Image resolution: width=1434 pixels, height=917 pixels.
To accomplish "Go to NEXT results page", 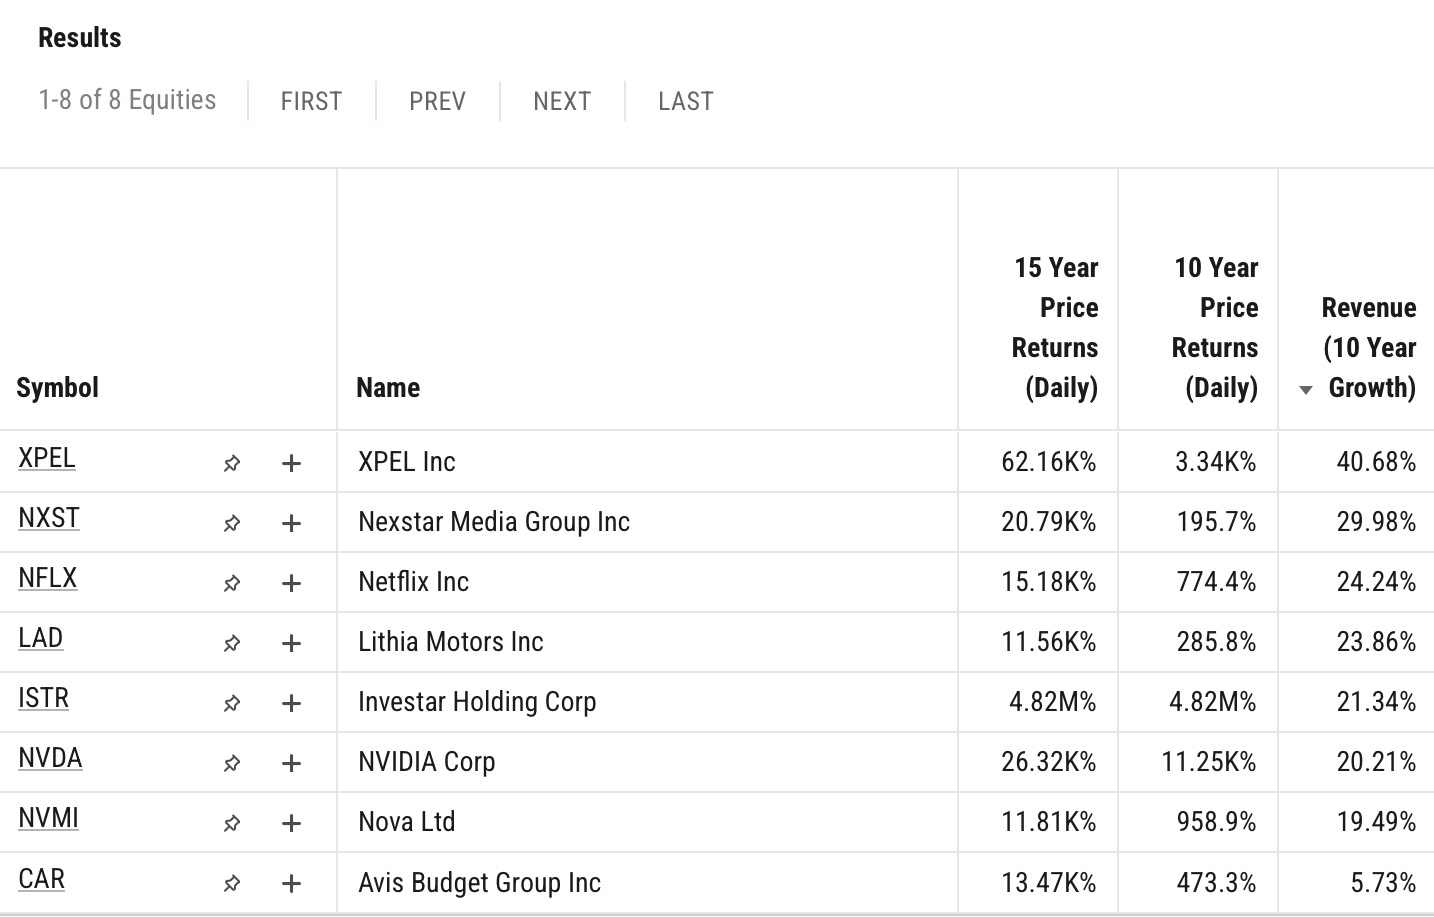I will (x=562, y=101).
